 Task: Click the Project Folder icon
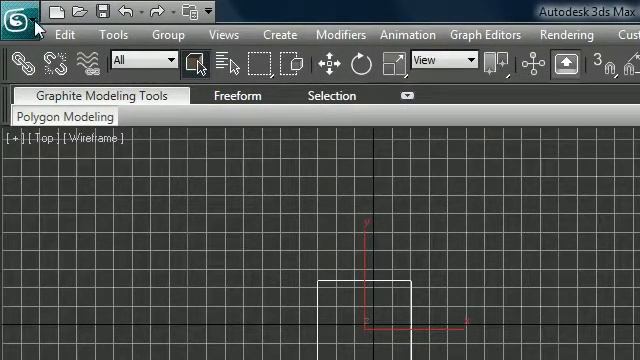point(190,12)
